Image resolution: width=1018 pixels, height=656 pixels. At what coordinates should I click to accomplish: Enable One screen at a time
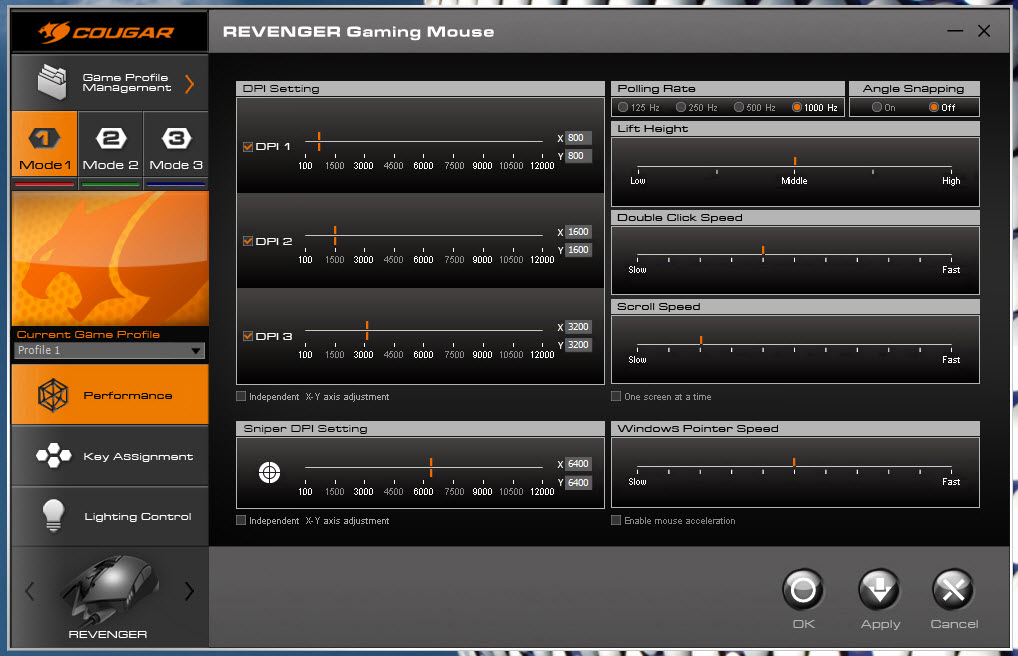pos(616,396)
